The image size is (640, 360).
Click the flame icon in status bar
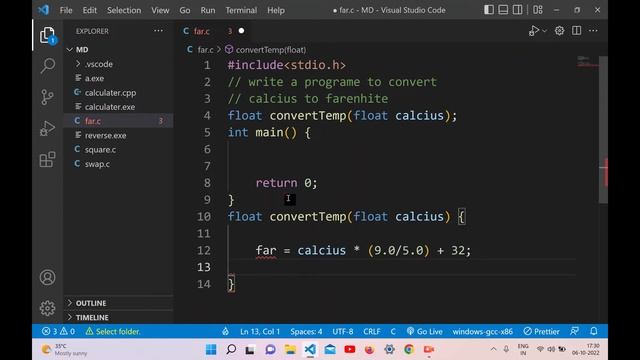click(x=225, y=331)
